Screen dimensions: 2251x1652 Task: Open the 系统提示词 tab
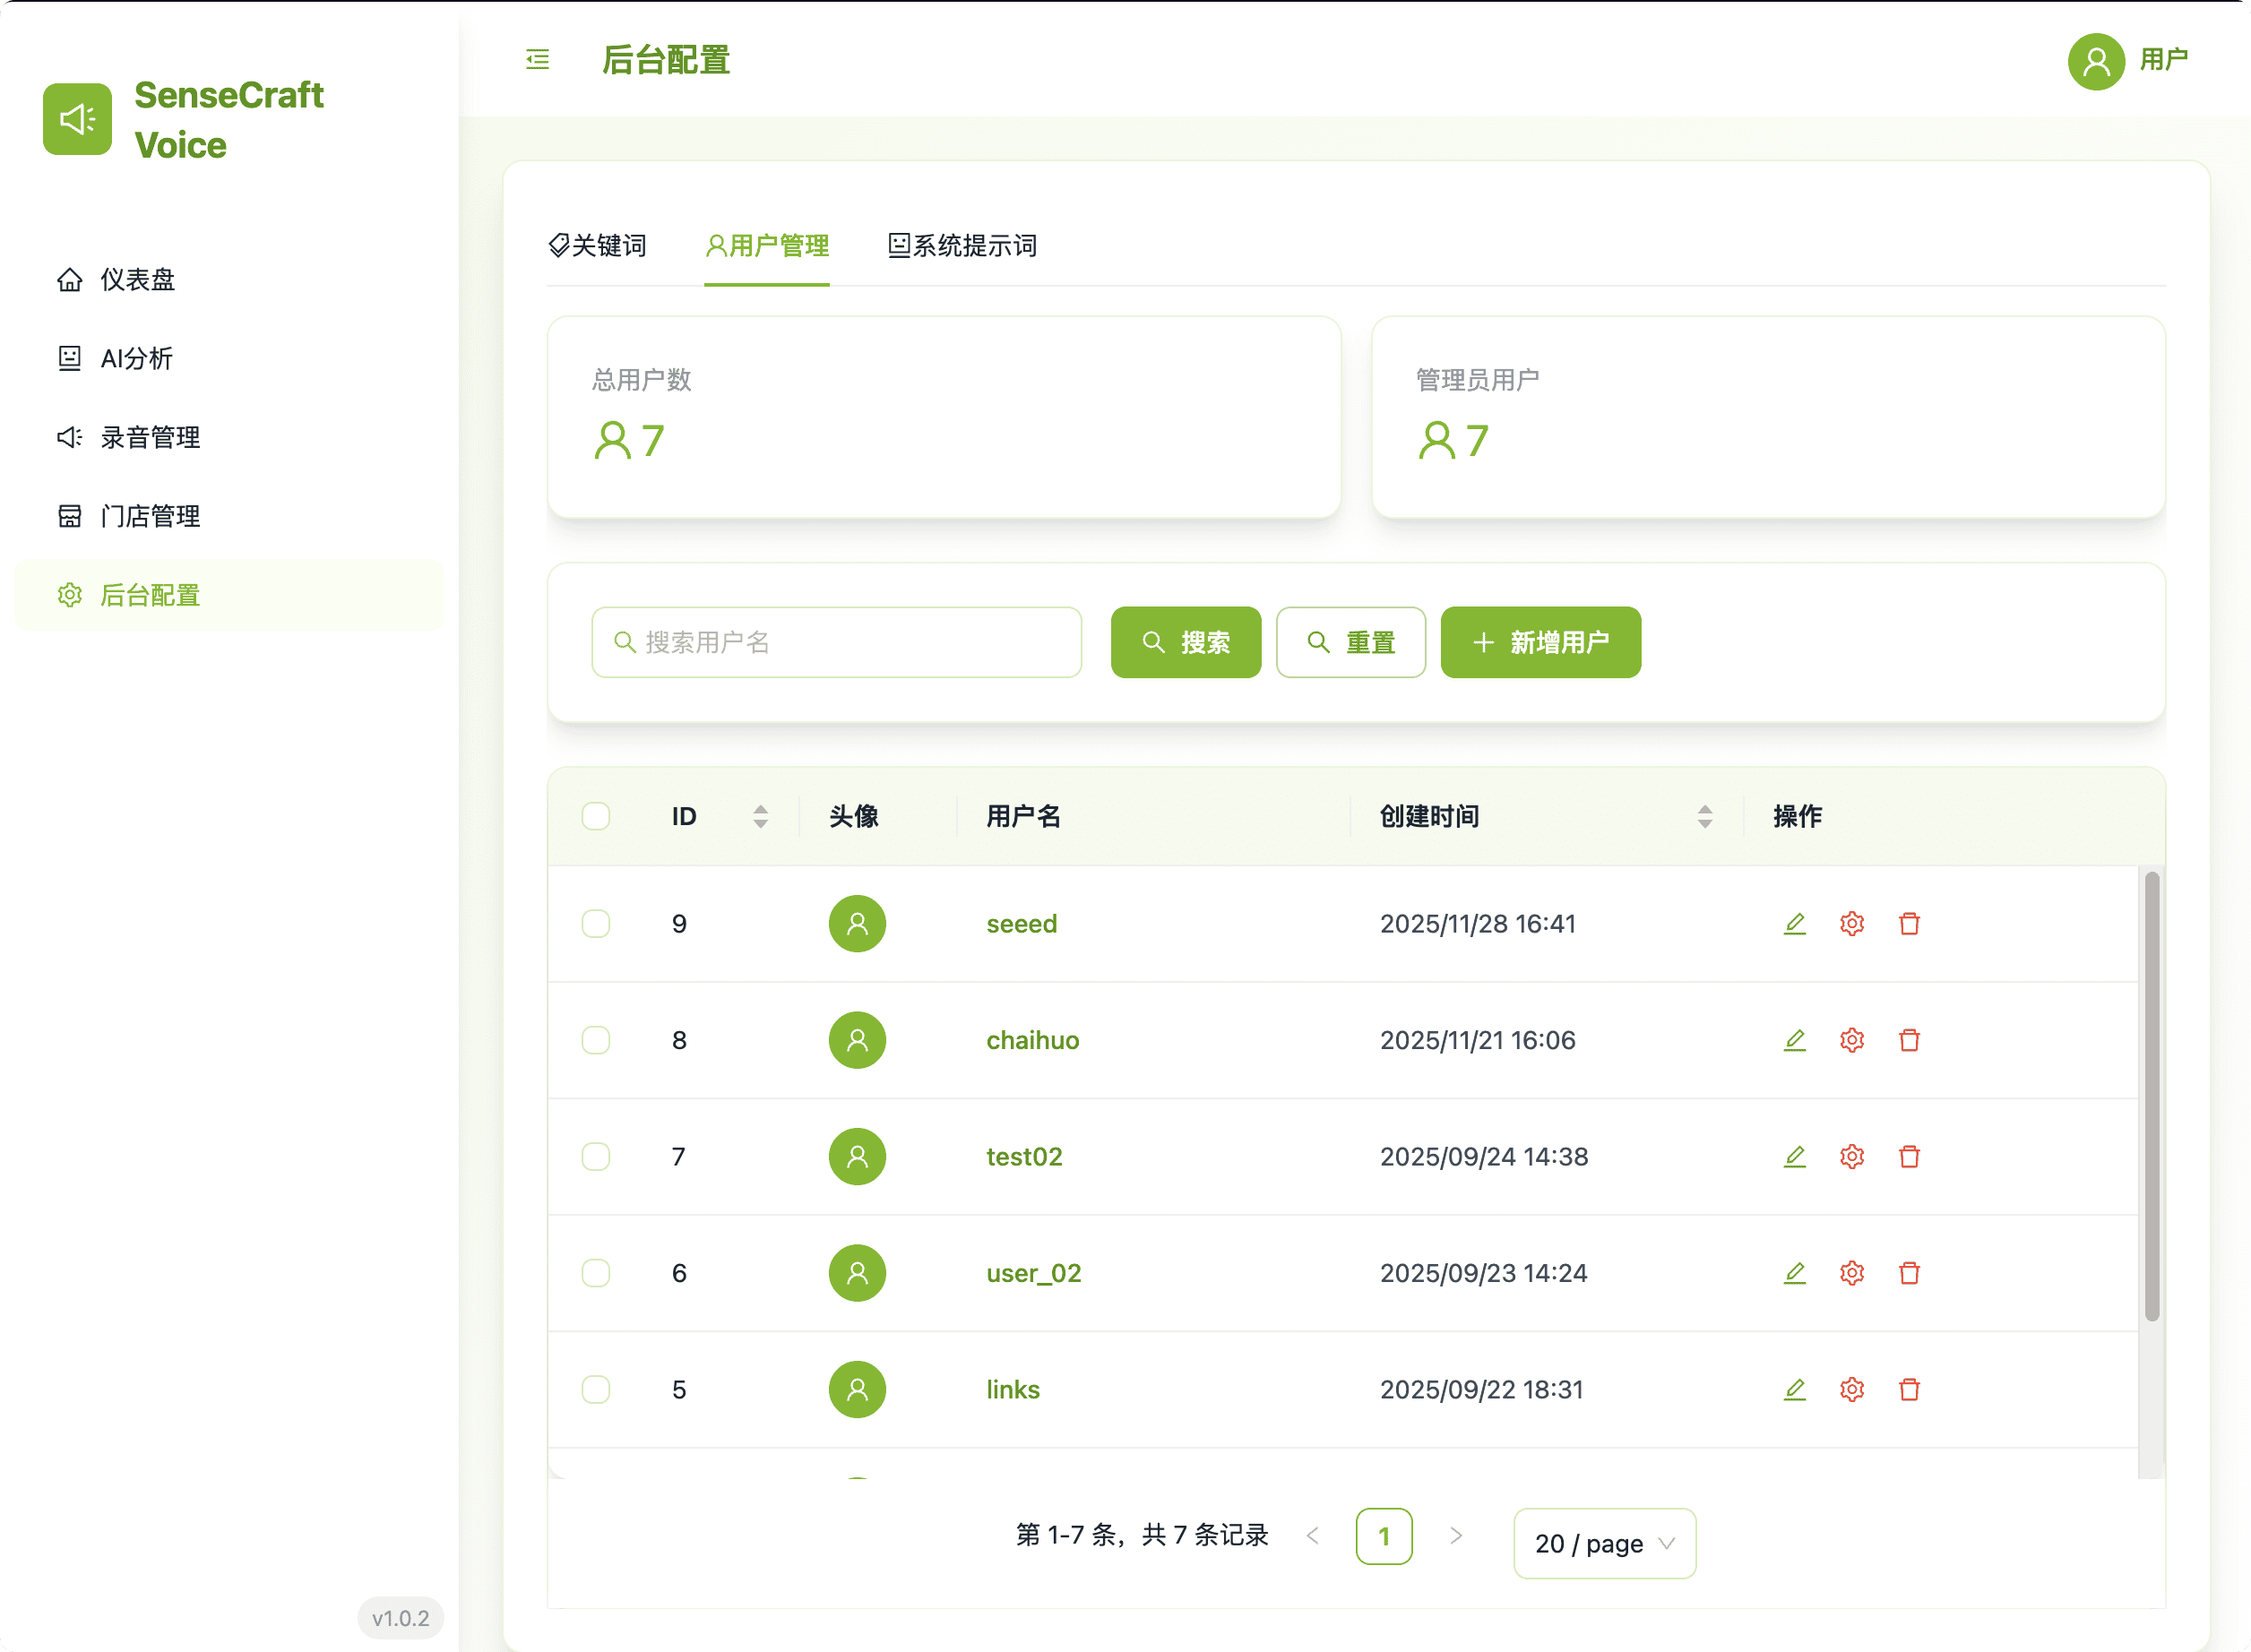tap(962, 246)
